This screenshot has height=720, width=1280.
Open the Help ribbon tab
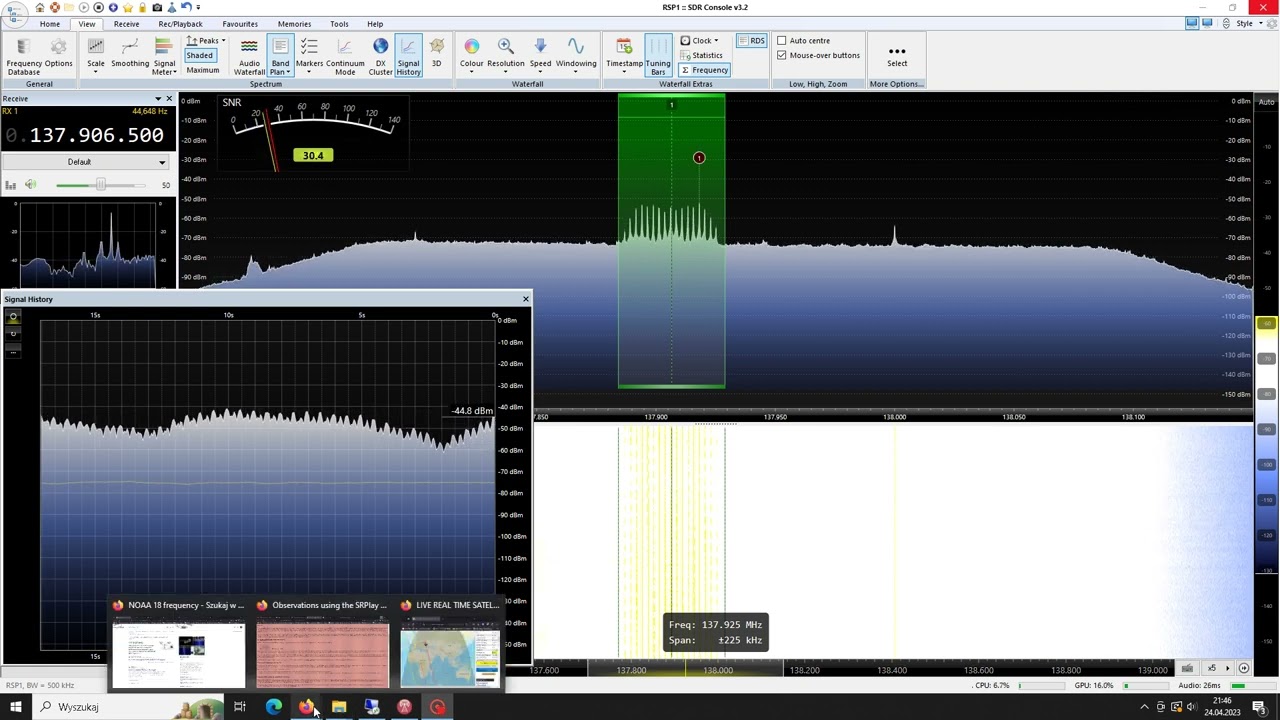(375, 24)
